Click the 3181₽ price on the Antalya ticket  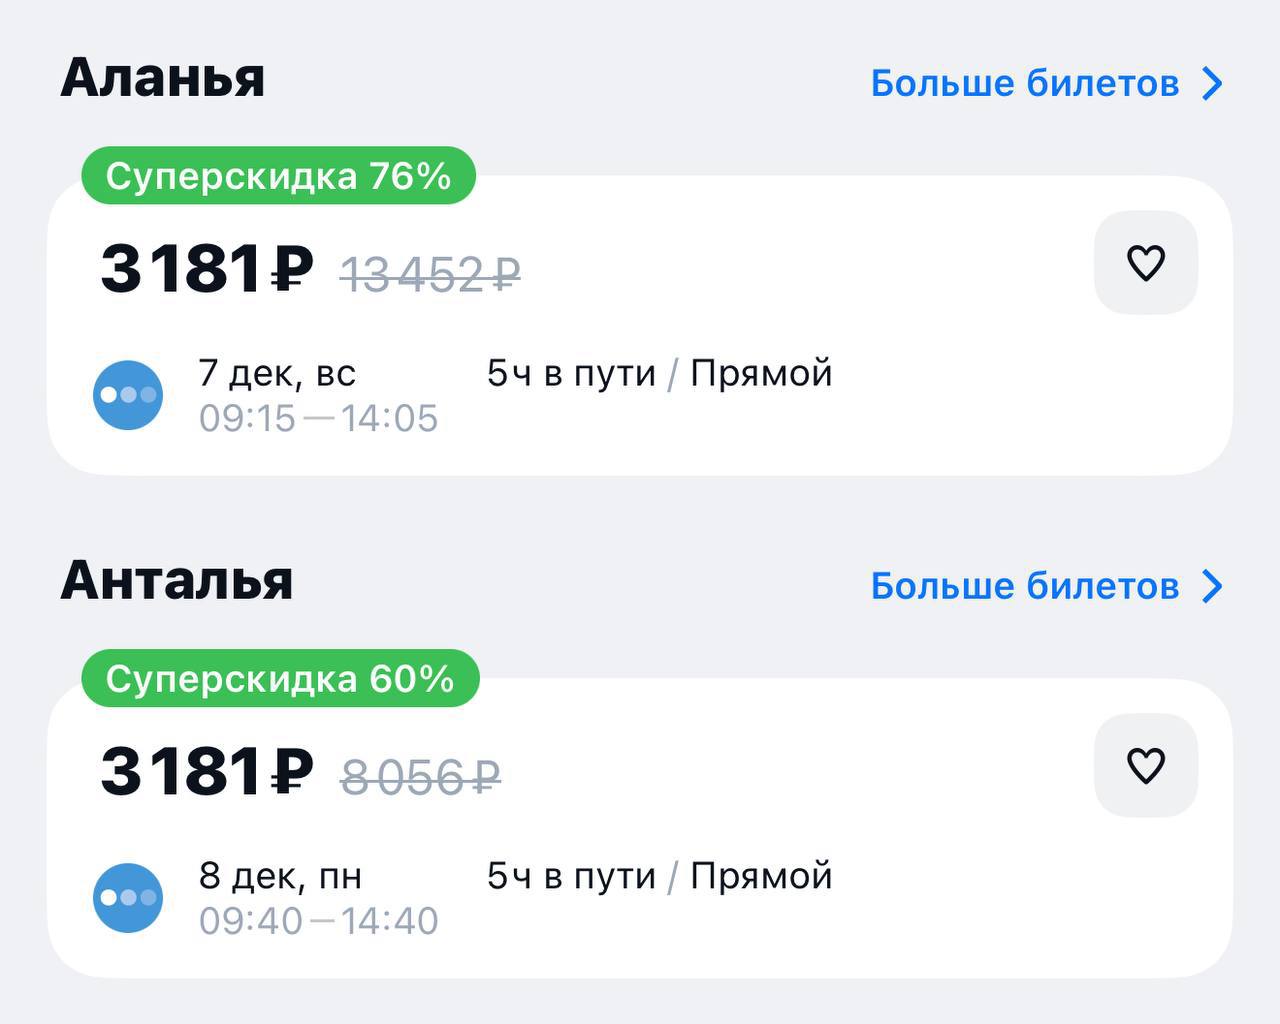pyautogui.click(x=206, y=772)
